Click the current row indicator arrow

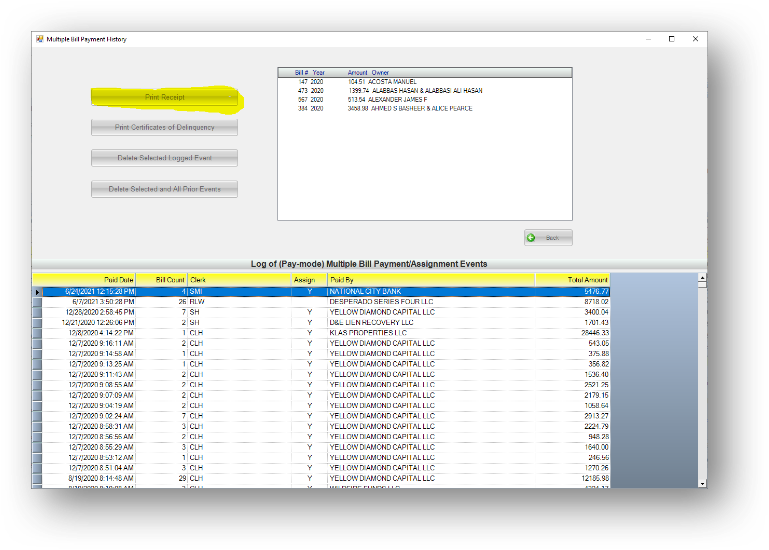pyautogui.click(x=38, y=291)
